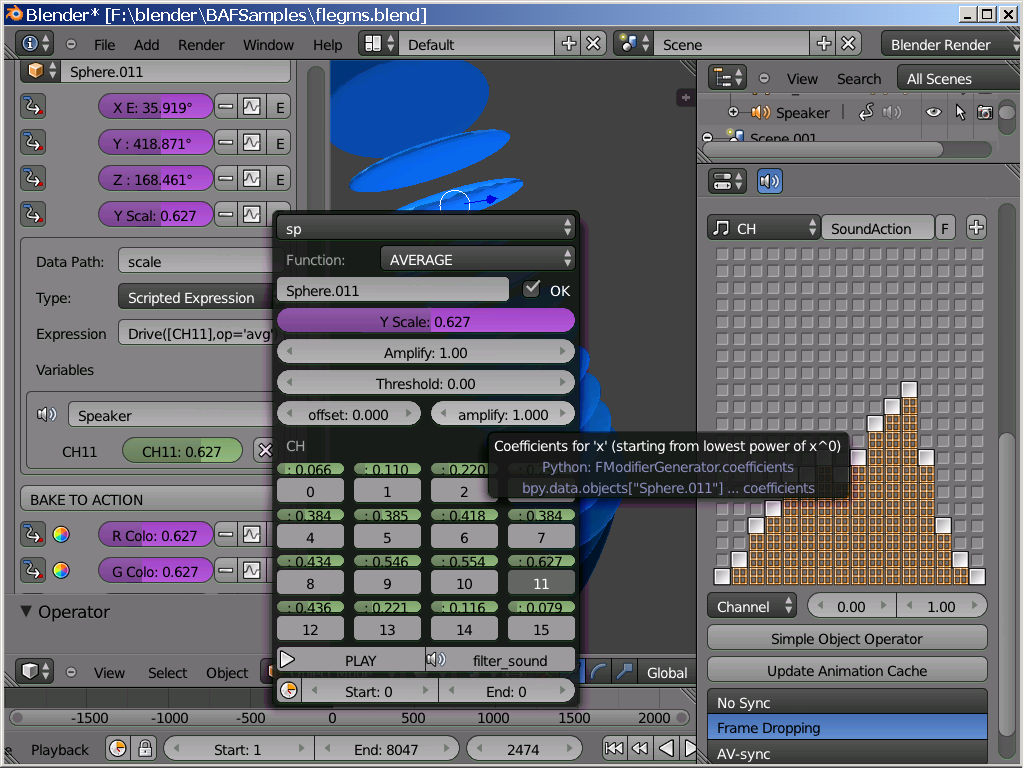Open the File menu
Screen dimensions: 1024x768
pyautogui.click(x=104, y=44)
